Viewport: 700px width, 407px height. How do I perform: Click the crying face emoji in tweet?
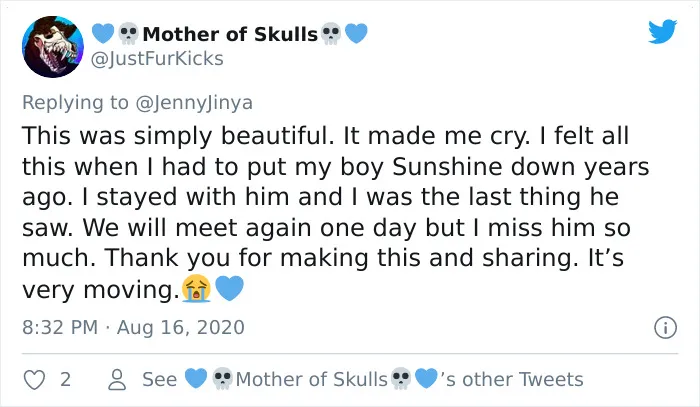pyautogui.click(x=196, y=288)
